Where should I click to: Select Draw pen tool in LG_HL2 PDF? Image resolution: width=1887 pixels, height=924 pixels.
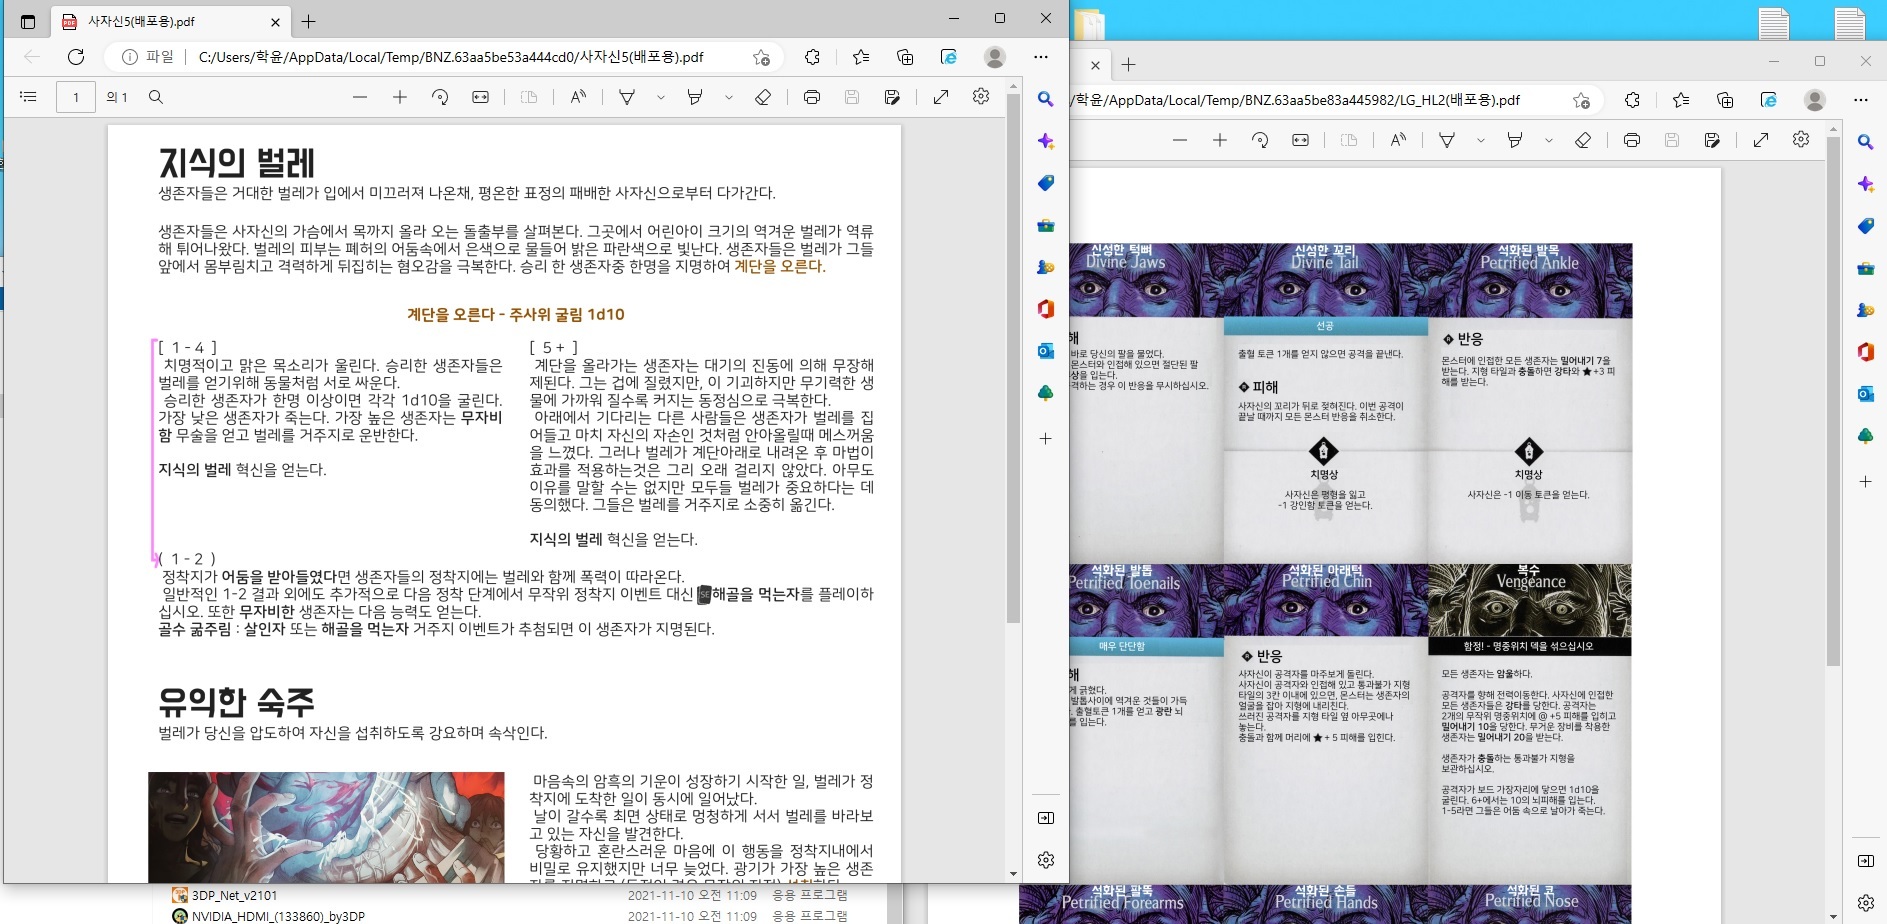(1447, 140)
